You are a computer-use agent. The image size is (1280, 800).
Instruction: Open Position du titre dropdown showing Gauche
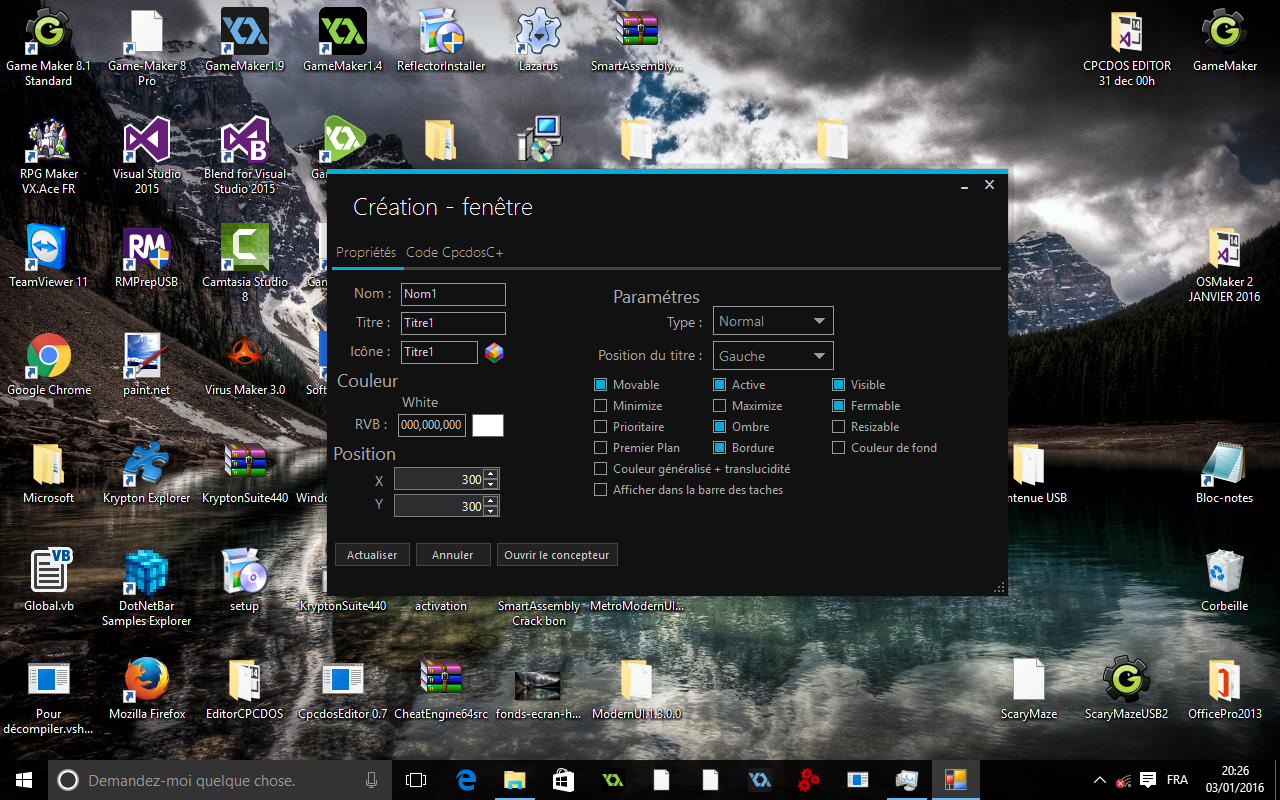[x=773, y=356]
